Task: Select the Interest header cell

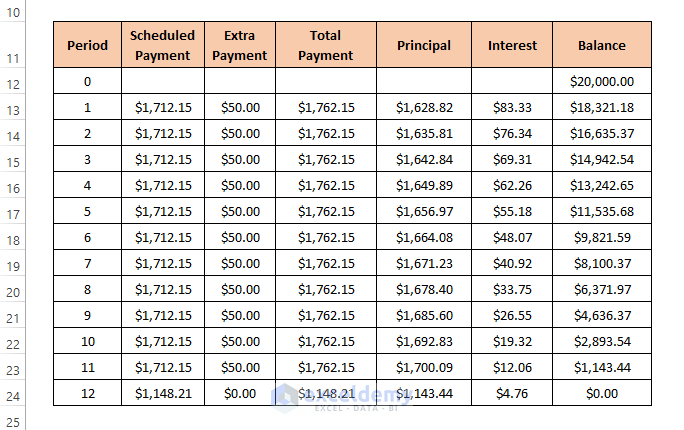Action: coord(512,45)
